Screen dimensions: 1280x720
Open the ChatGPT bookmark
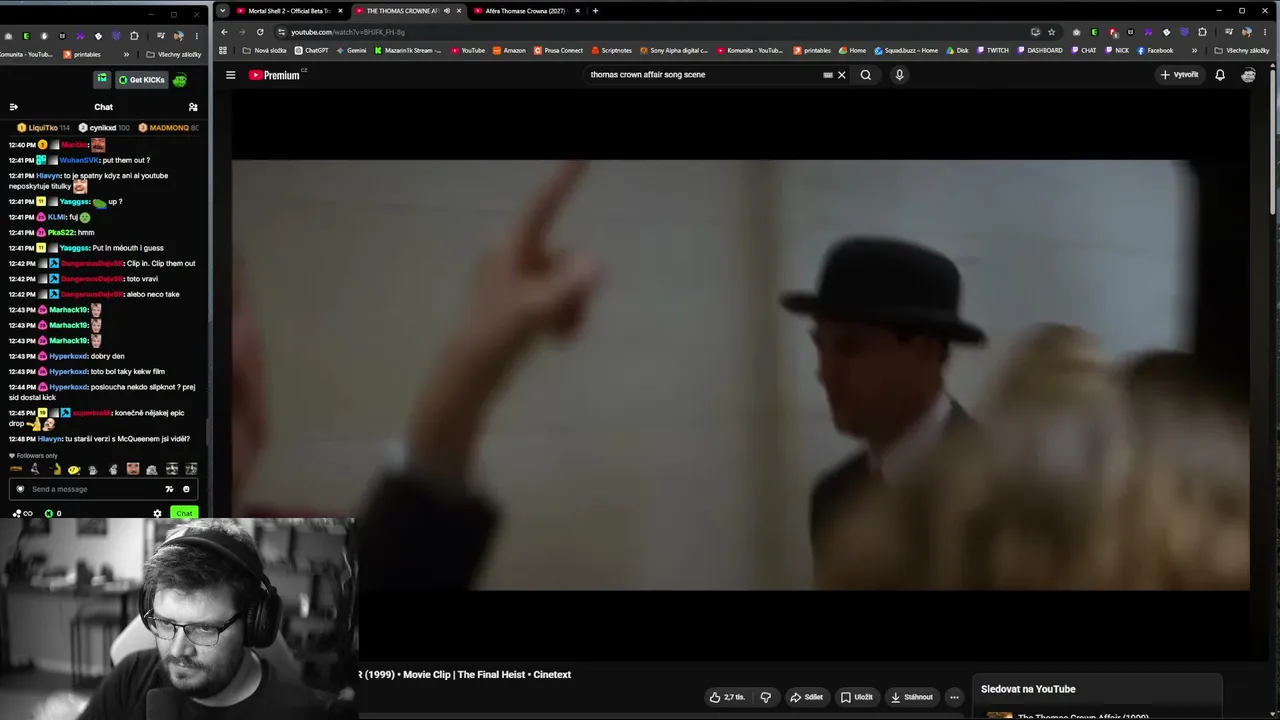pos(311,50)
